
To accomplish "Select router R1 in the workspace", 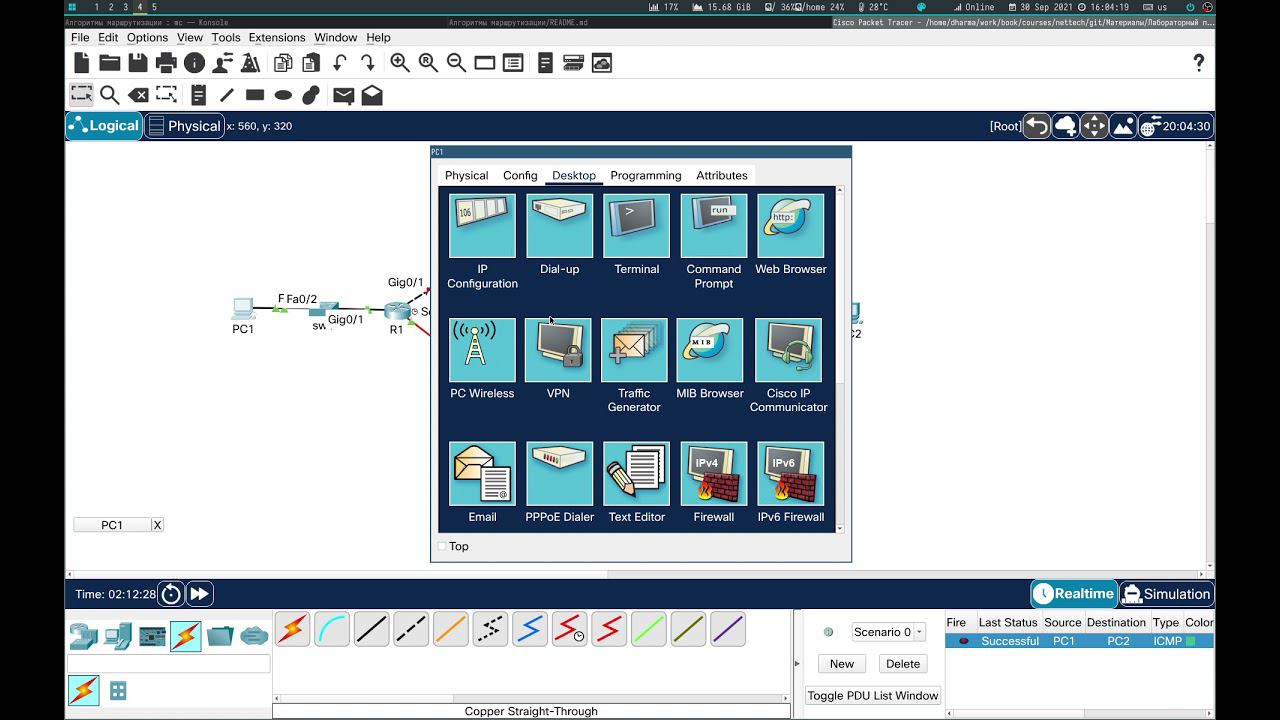I will (x=397, y=311).
